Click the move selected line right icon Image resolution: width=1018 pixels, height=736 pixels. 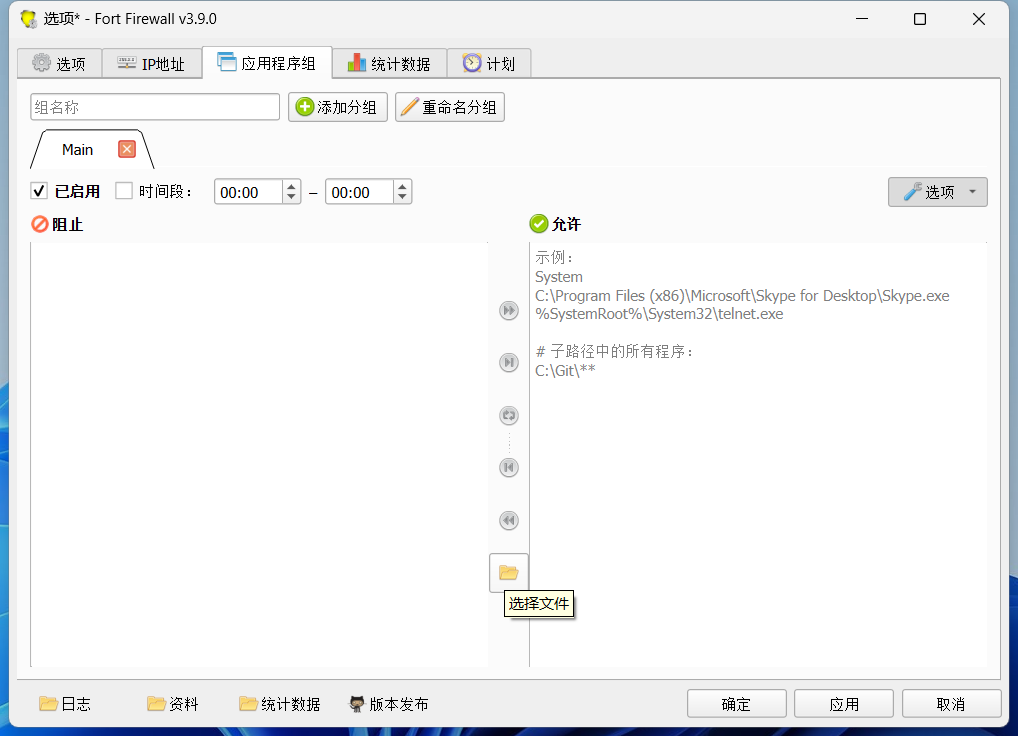point(508,362)
